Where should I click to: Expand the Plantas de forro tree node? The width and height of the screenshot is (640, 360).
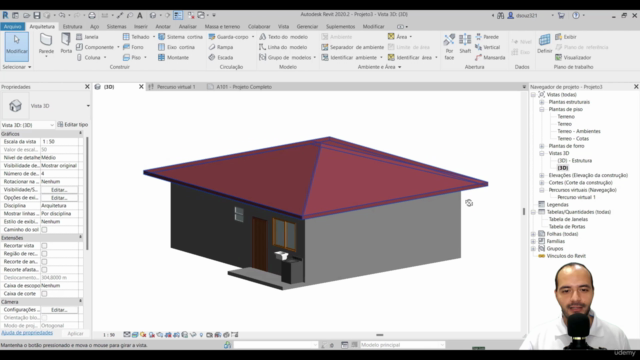542,146
